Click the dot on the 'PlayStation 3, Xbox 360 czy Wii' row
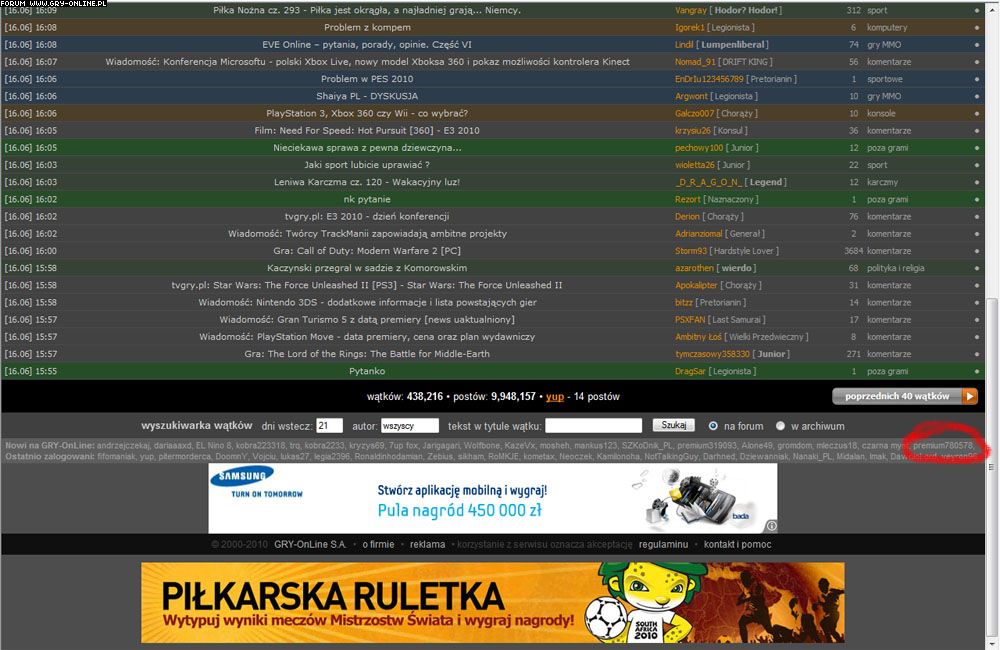The height and width of the screenshot is (650, 1000). point(976,114)
